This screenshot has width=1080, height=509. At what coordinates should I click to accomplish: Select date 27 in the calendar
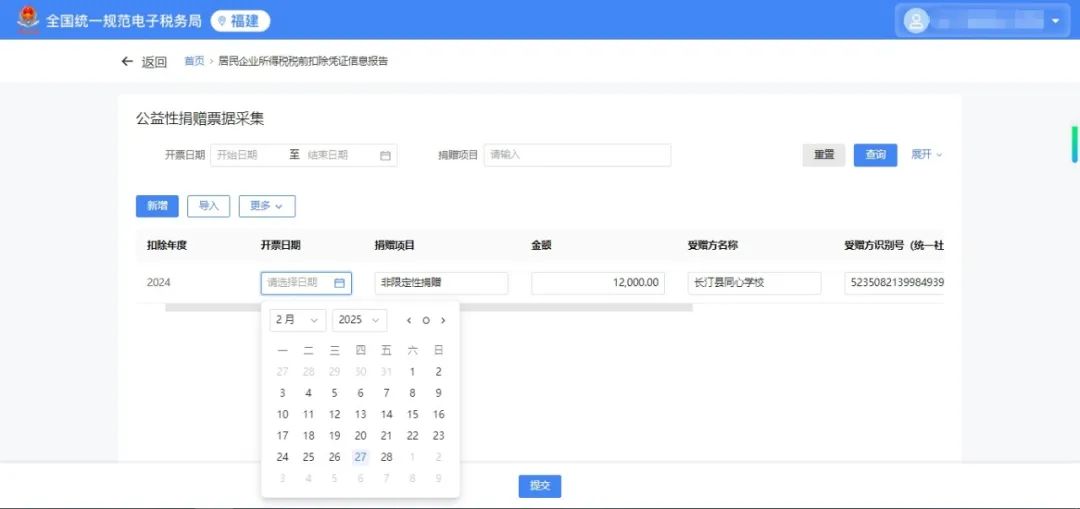360,457
